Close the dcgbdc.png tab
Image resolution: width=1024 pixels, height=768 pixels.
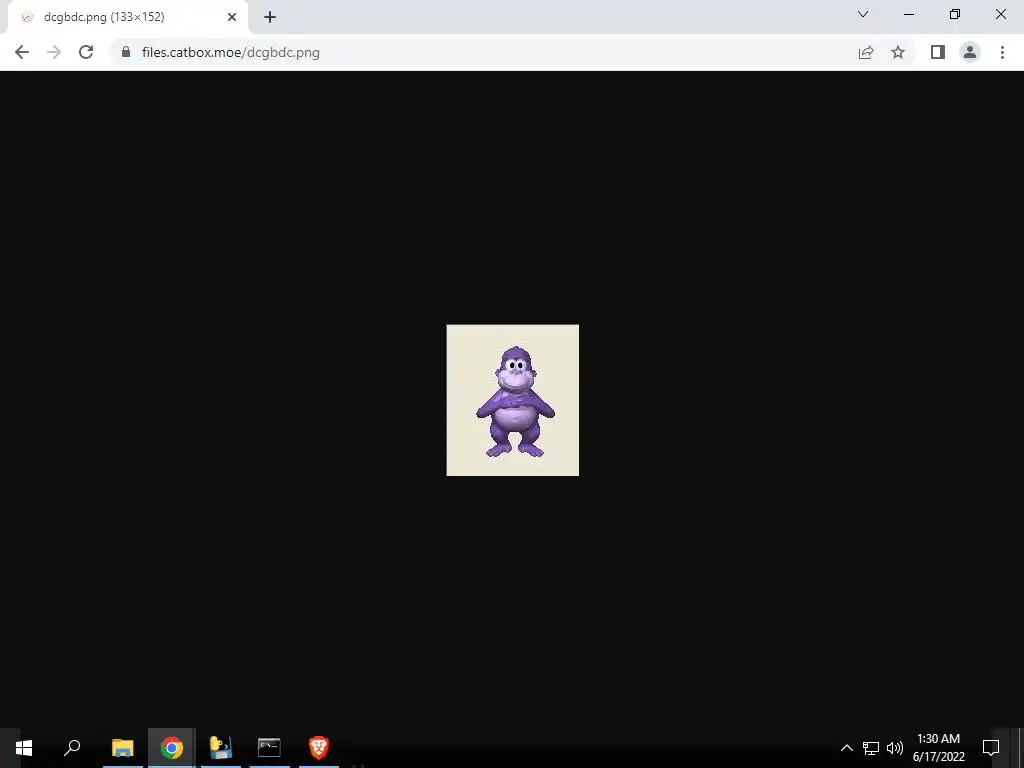coord(232,17)
